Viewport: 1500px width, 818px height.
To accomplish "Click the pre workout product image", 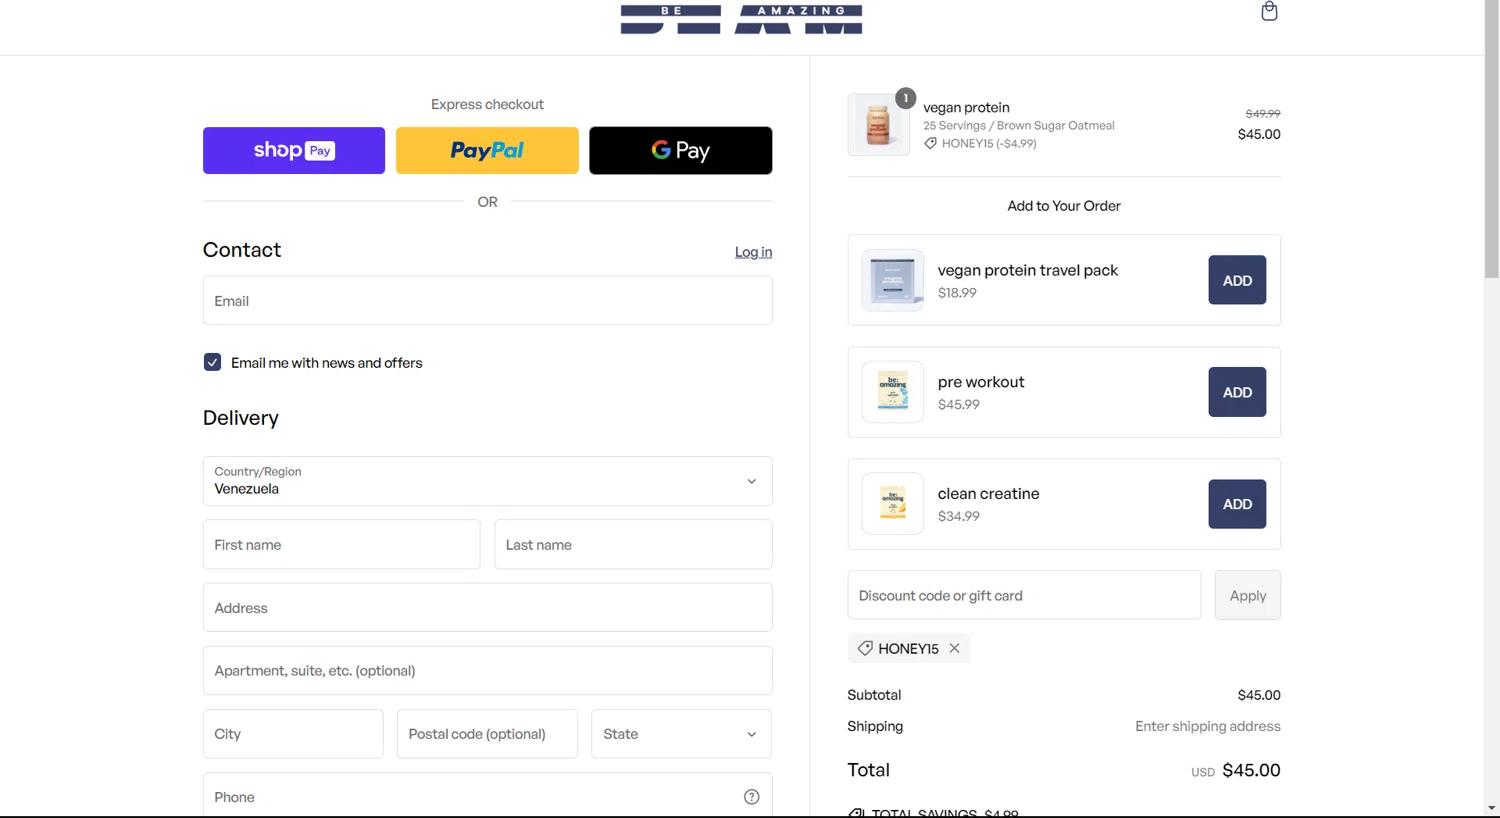I will [x=892, y=392].
